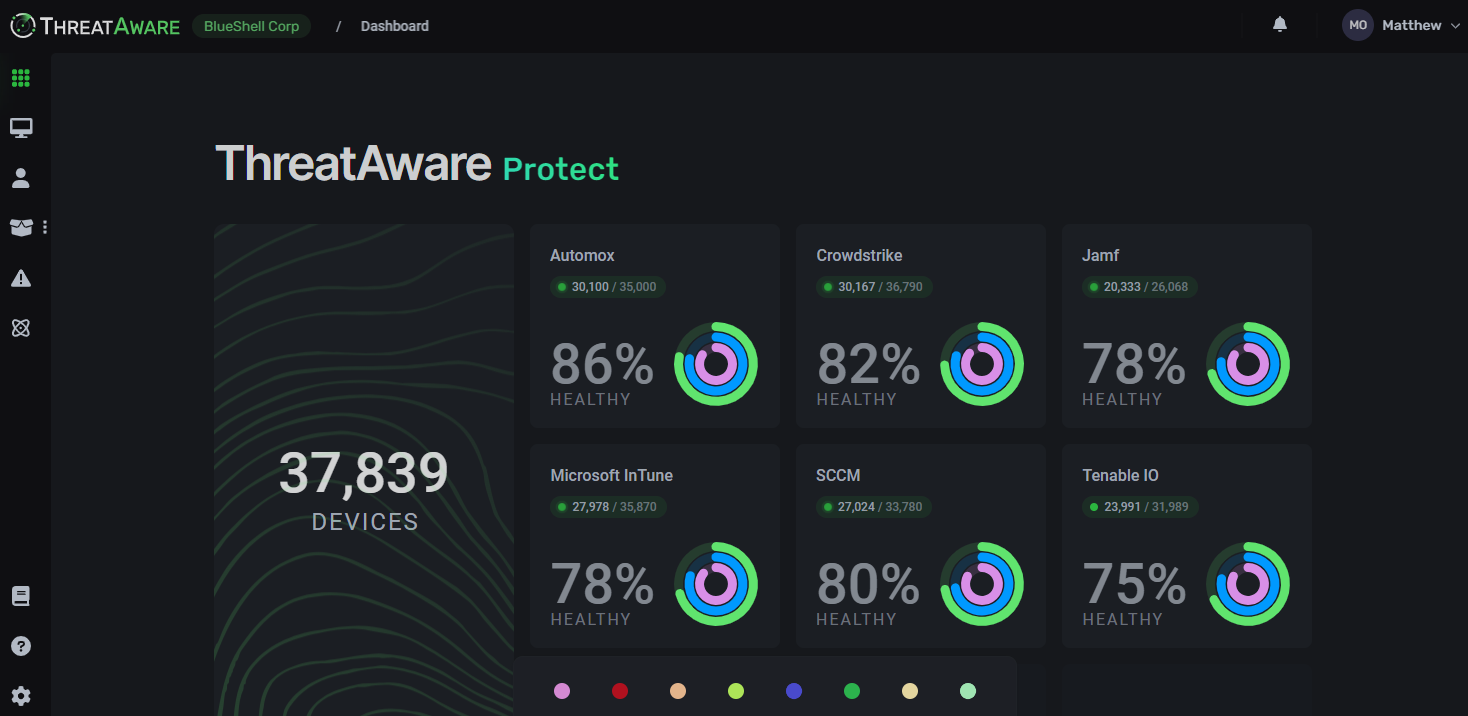Click the ThreatAware Protect heading
This screenshot has height=716, width=1468.
click(x=417, y=164)
